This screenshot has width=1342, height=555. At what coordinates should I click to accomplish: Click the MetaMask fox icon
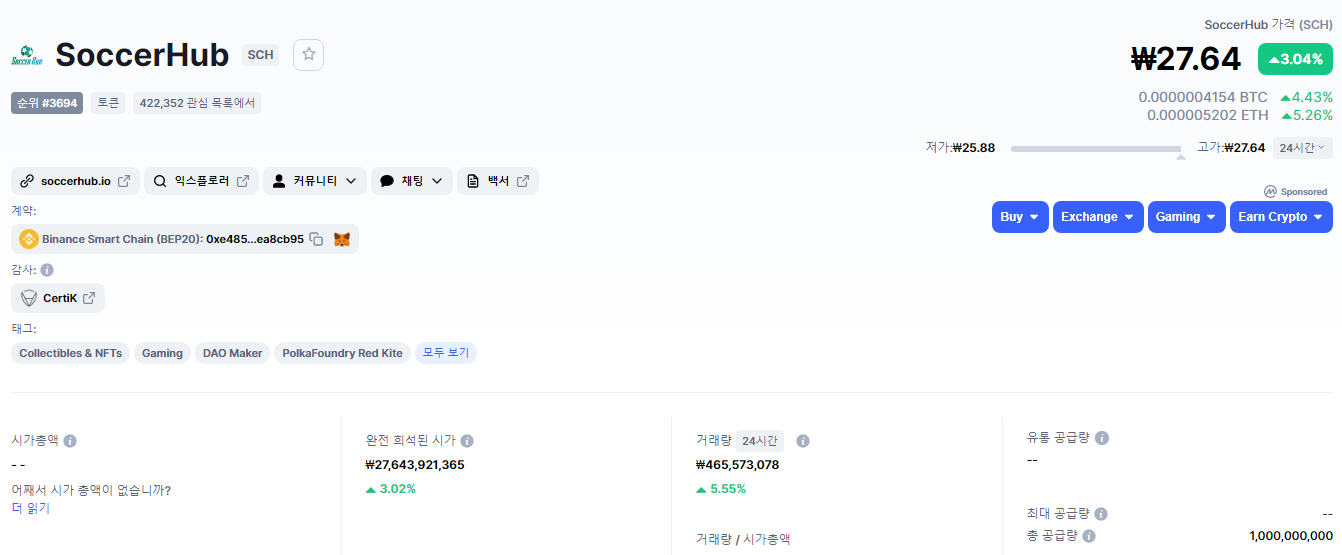(x=342, y=240)
